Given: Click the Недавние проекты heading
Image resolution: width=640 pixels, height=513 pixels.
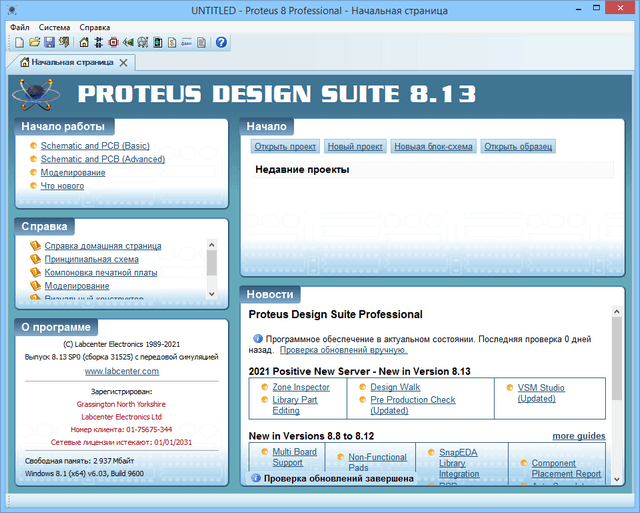Looking at the screenshot, I should coord(302,170).
